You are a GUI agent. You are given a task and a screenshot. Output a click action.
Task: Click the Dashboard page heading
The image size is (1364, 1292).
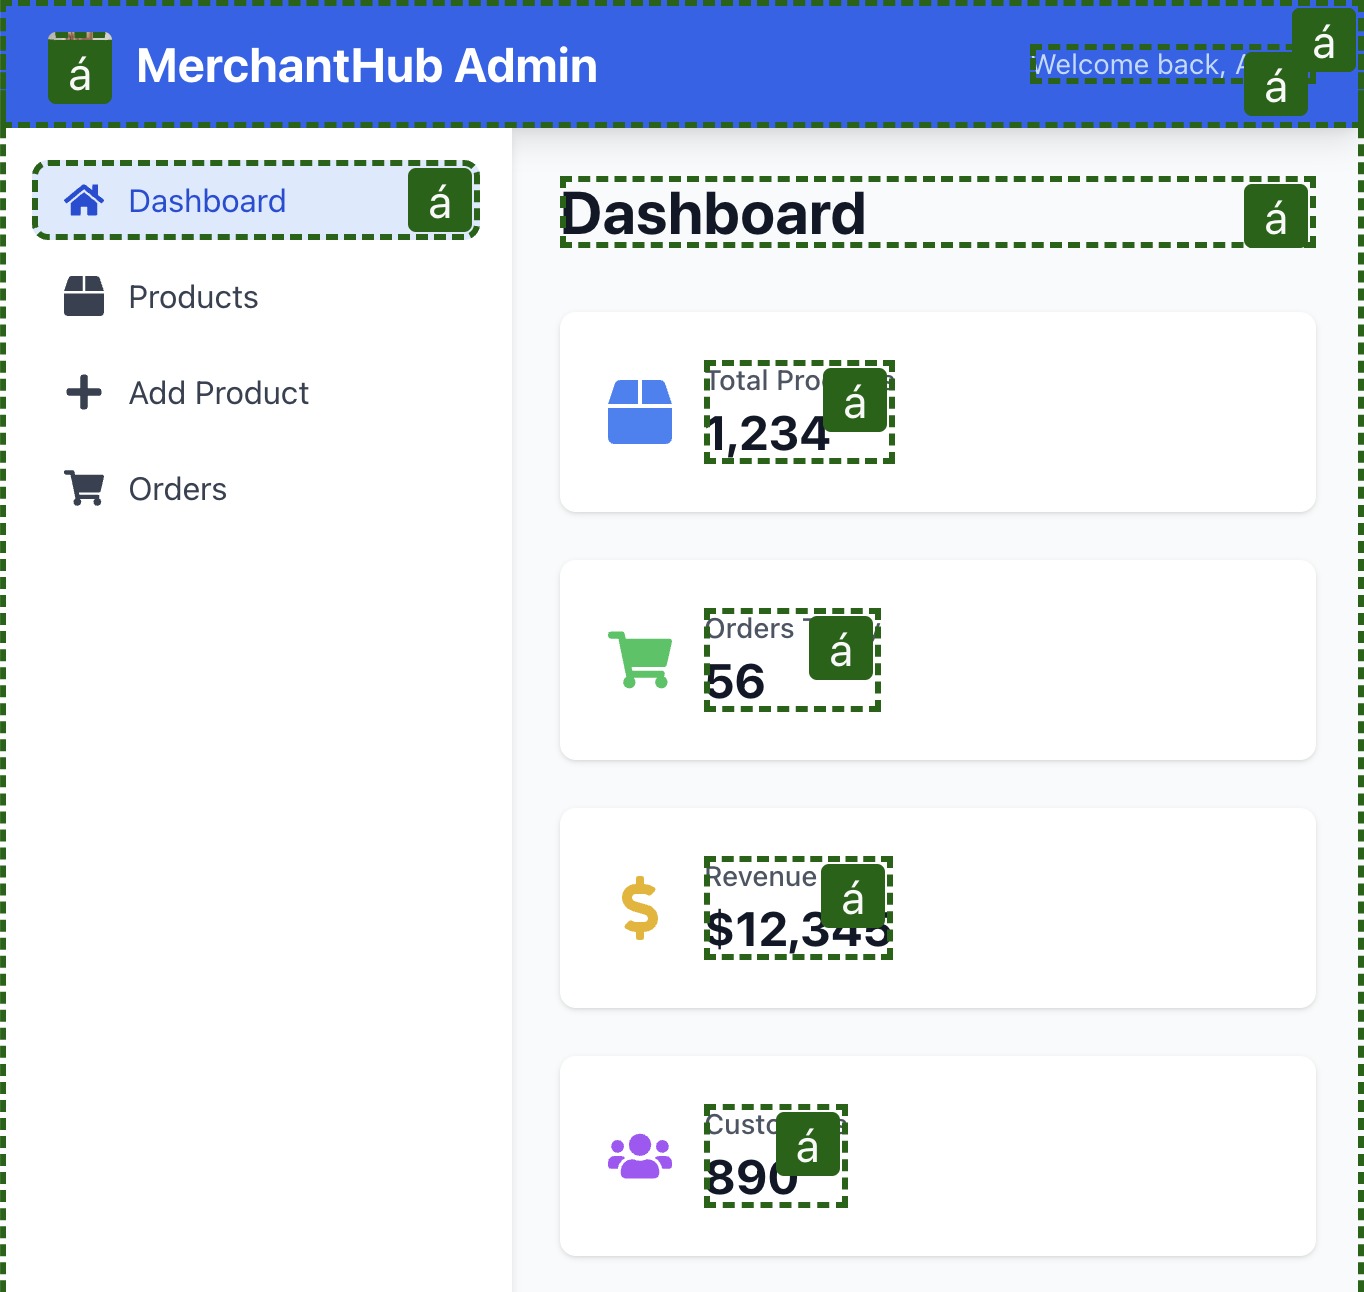713,214
